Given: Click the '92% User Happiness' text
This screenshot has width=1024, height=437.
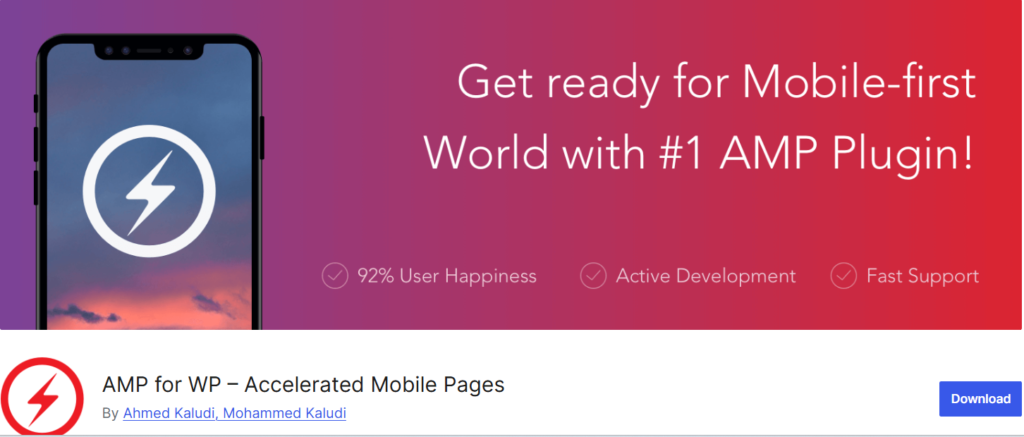Looking at the screenshot, I should pos(447,276).
